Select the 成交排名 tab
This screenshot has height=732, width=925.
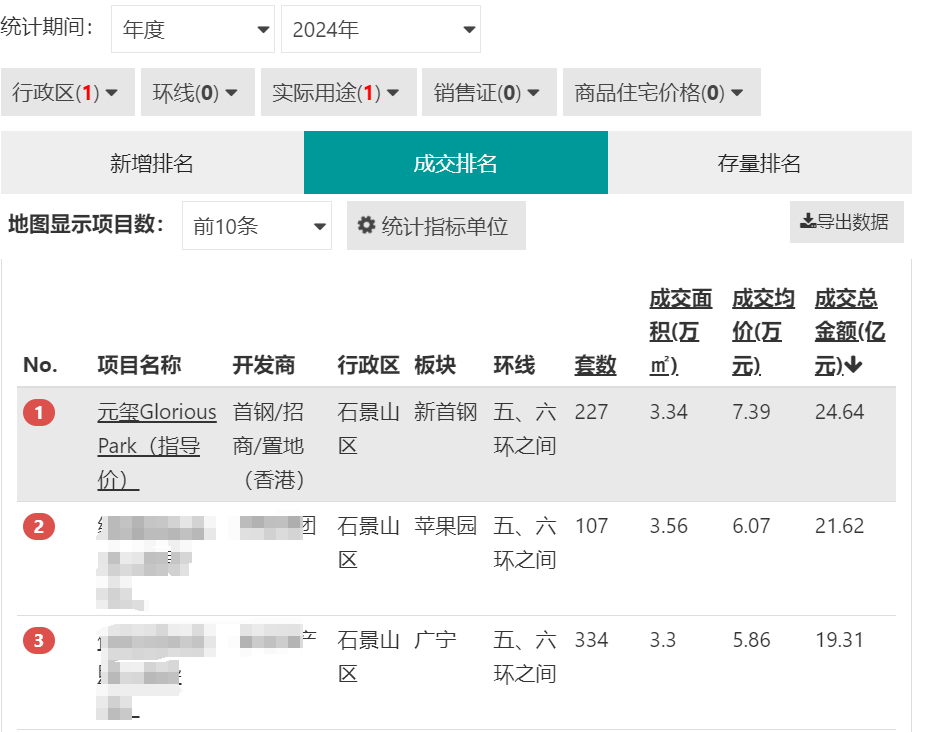coord(456,163)
